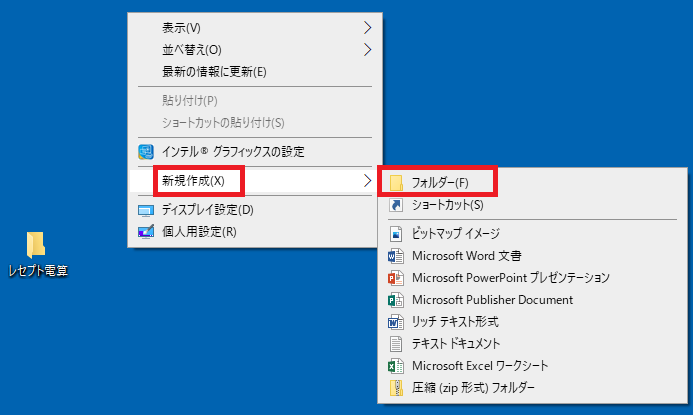Expand the 表示(V) submenu arrow
This screenshot has width=693, height=415.
click(x=367, y=28)
